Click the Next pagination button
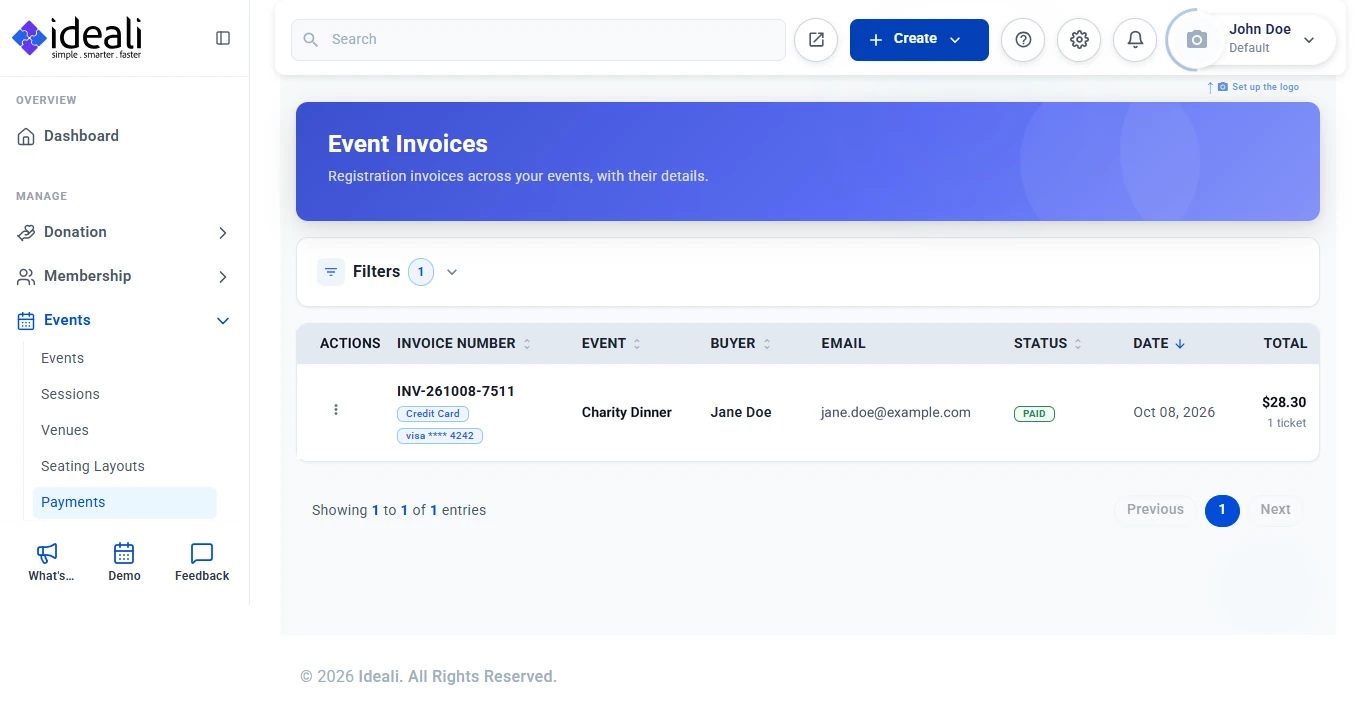 point(1275,510)
